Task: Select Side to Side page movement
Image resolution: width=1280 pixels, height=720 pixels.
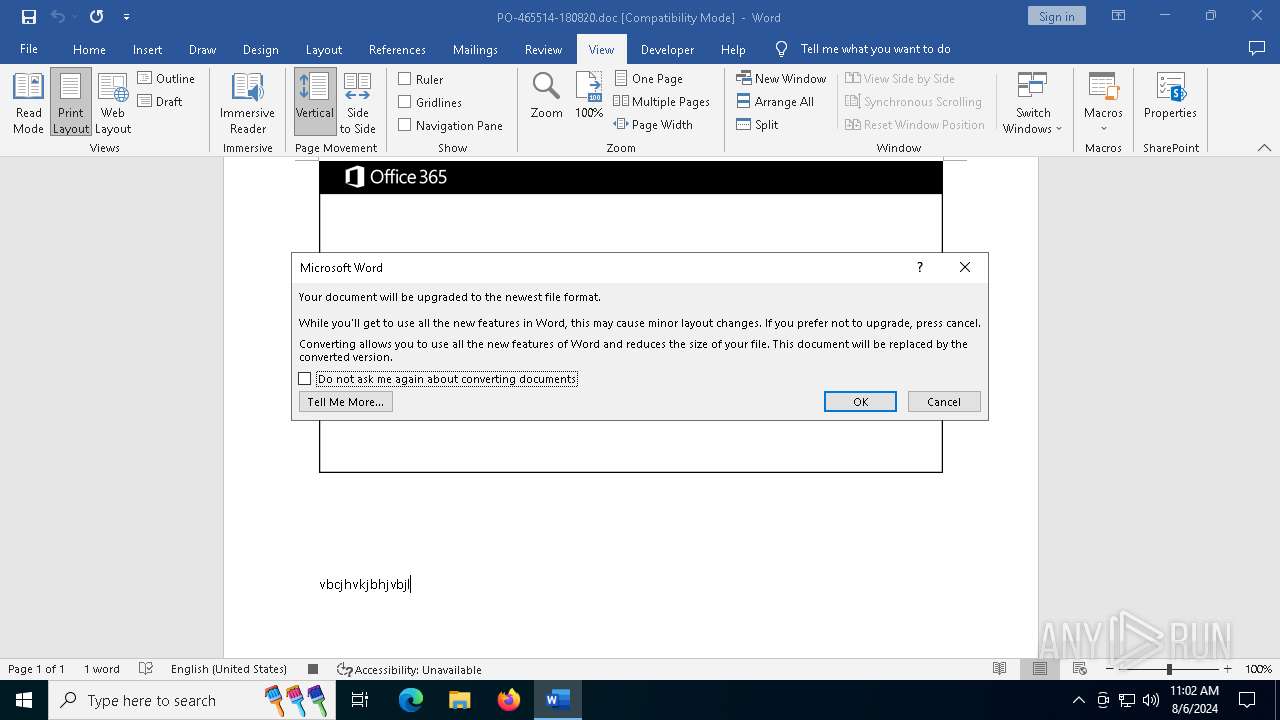Action: coord(357,103)
